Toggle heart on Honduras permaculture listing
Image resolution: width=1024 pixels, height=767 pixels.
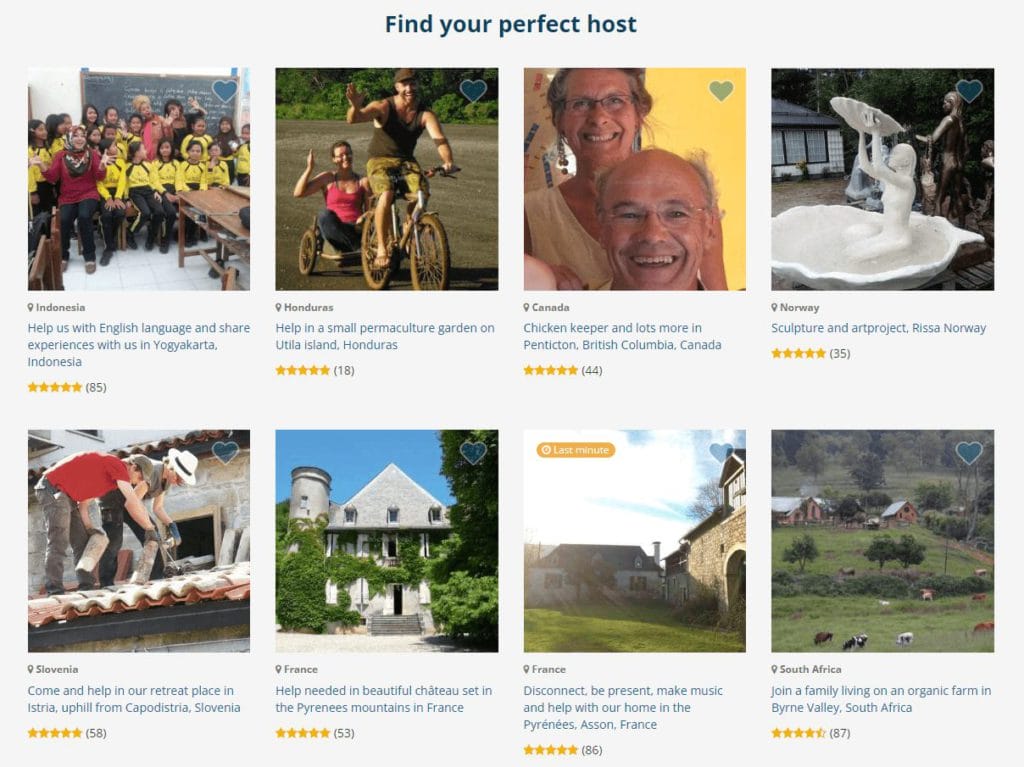tap(473, 91)
